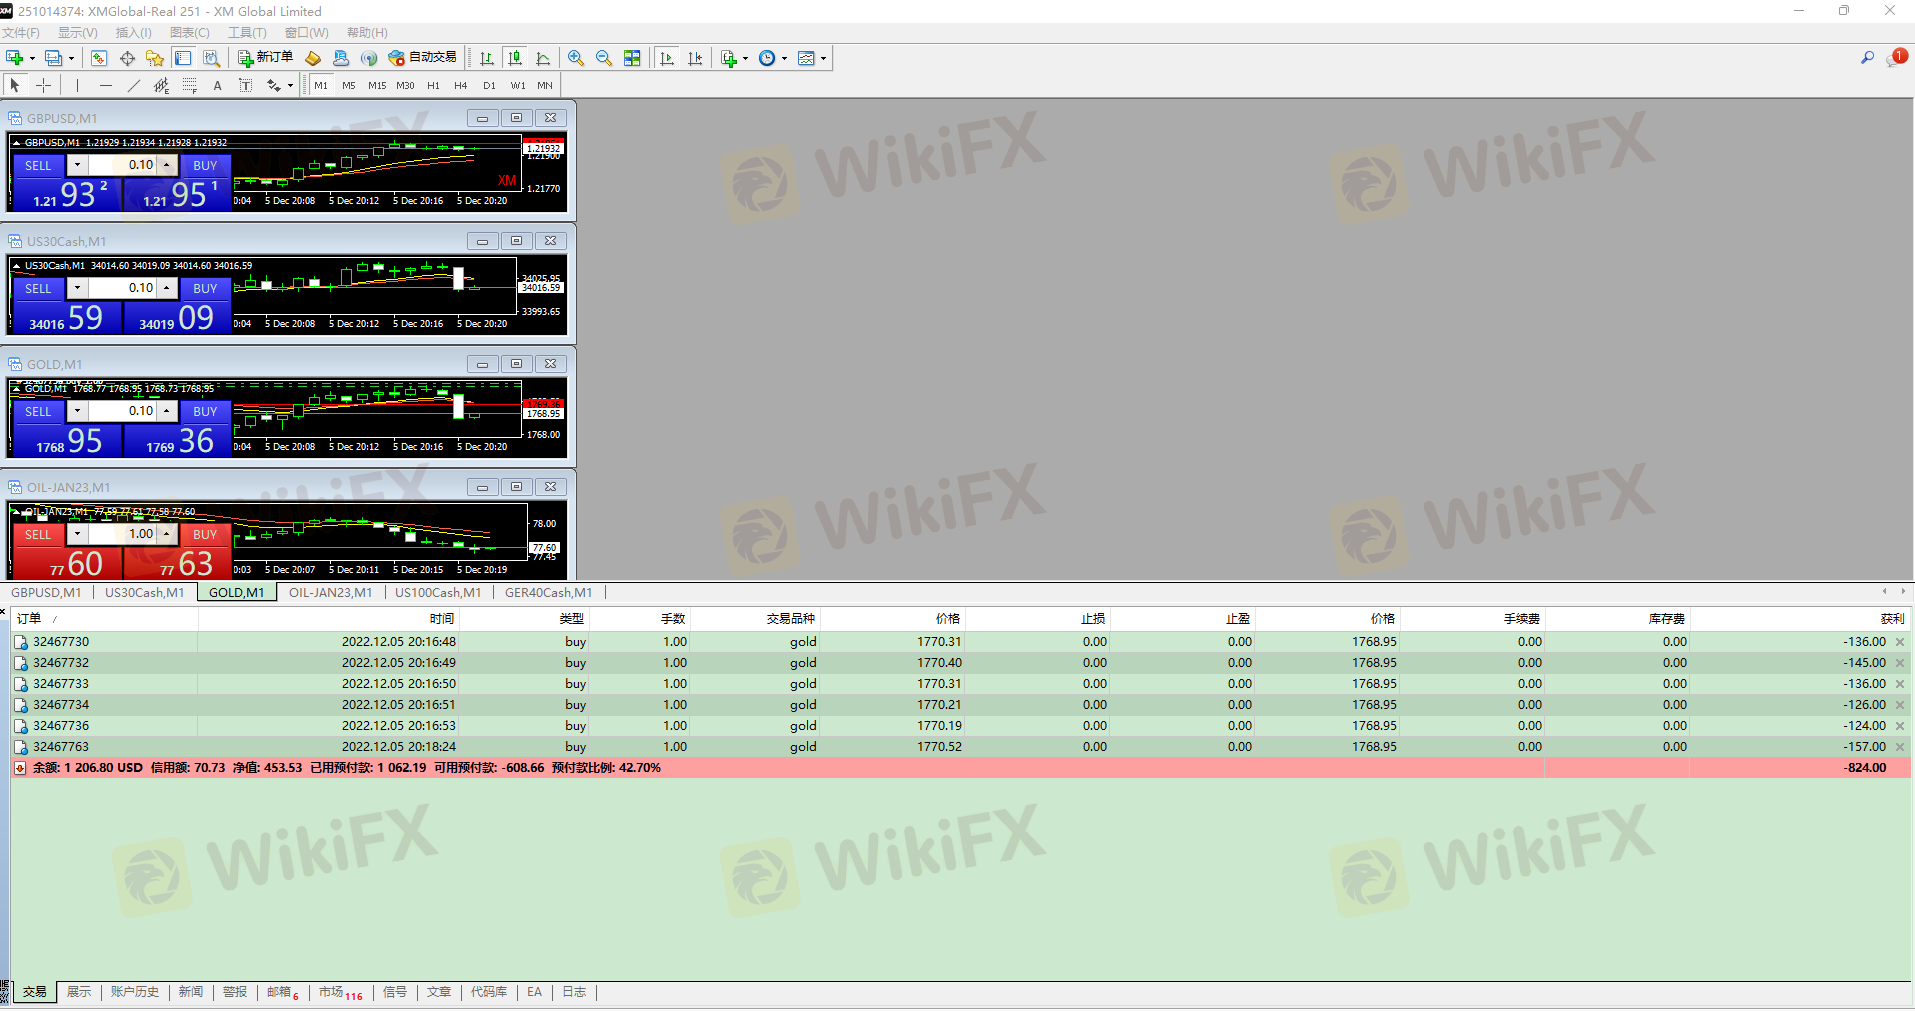1915x1011 pixels.
Task: Toggle chart auto scroll icon
Action: click(x=667, y=58)
